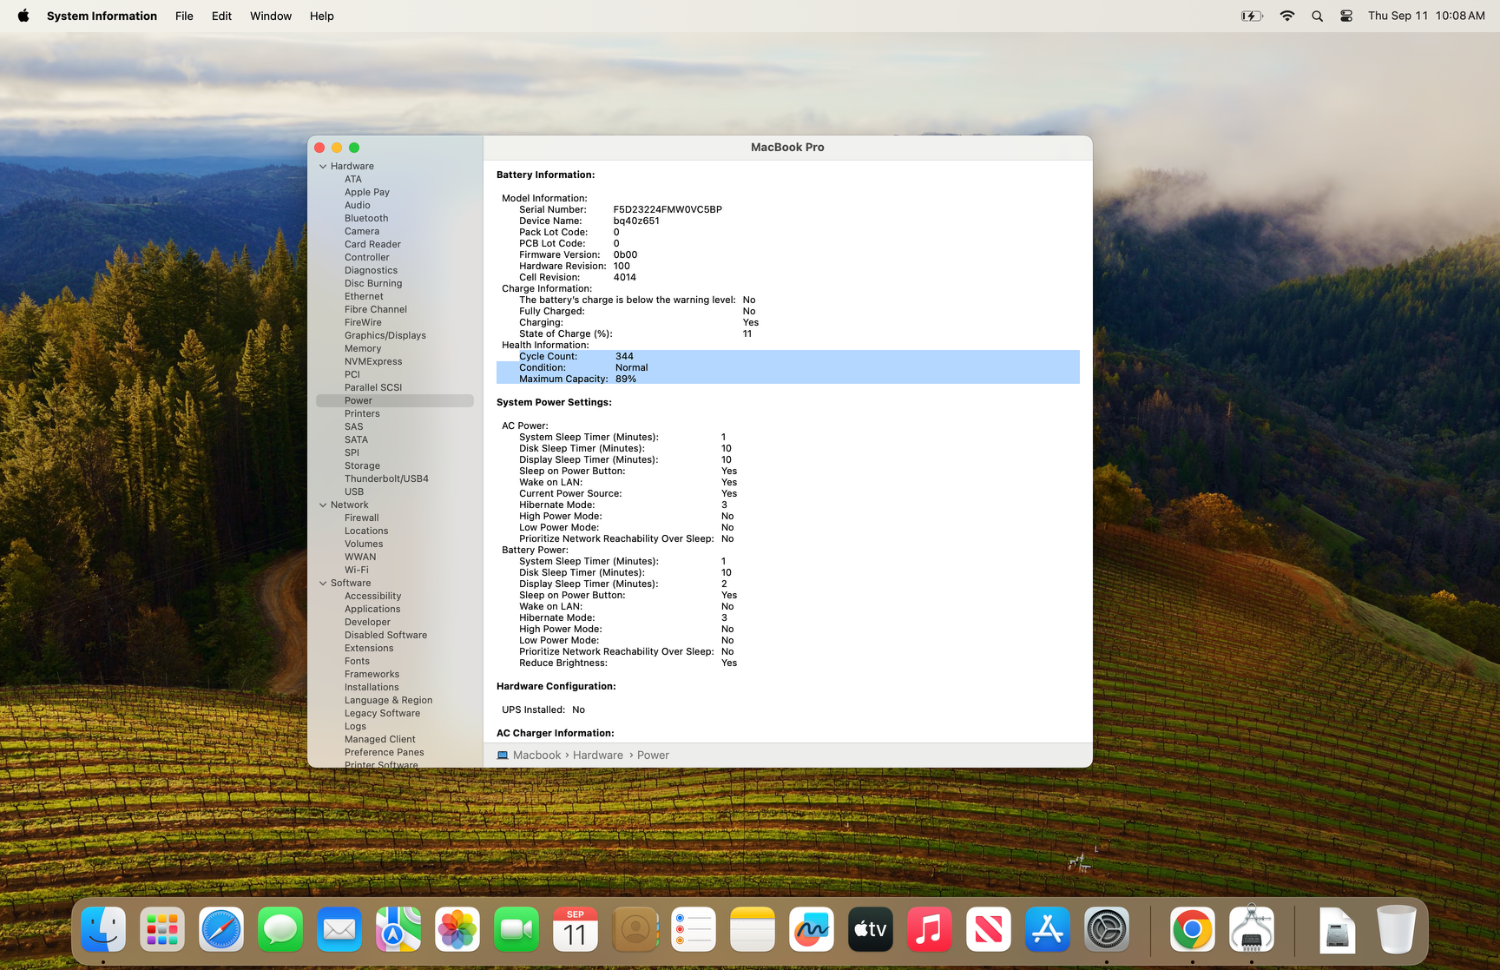Open Music app in Dock
1500x970 pixels.
pyautogui.click(x=929, y=929)
